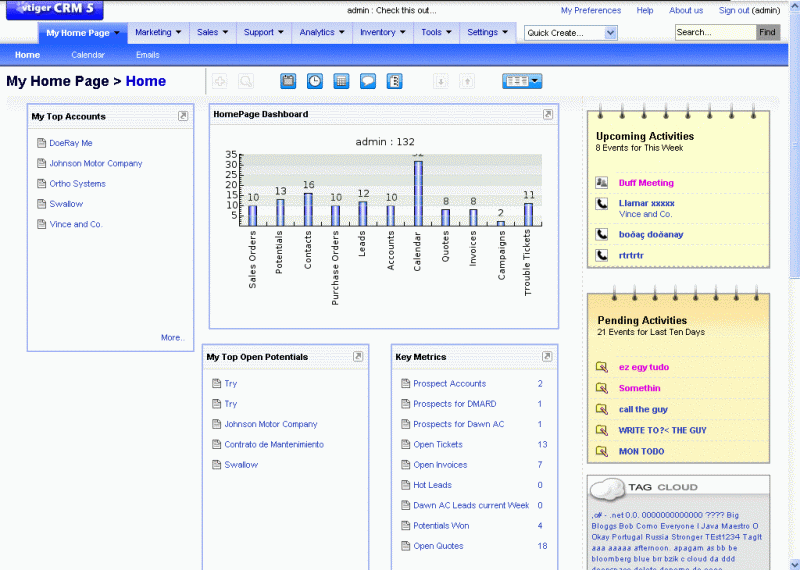The width and height of the screenshot is (800, 570).
Task: Pop out the HomePage Dashboard widget
Action: [x=548, y=115]
